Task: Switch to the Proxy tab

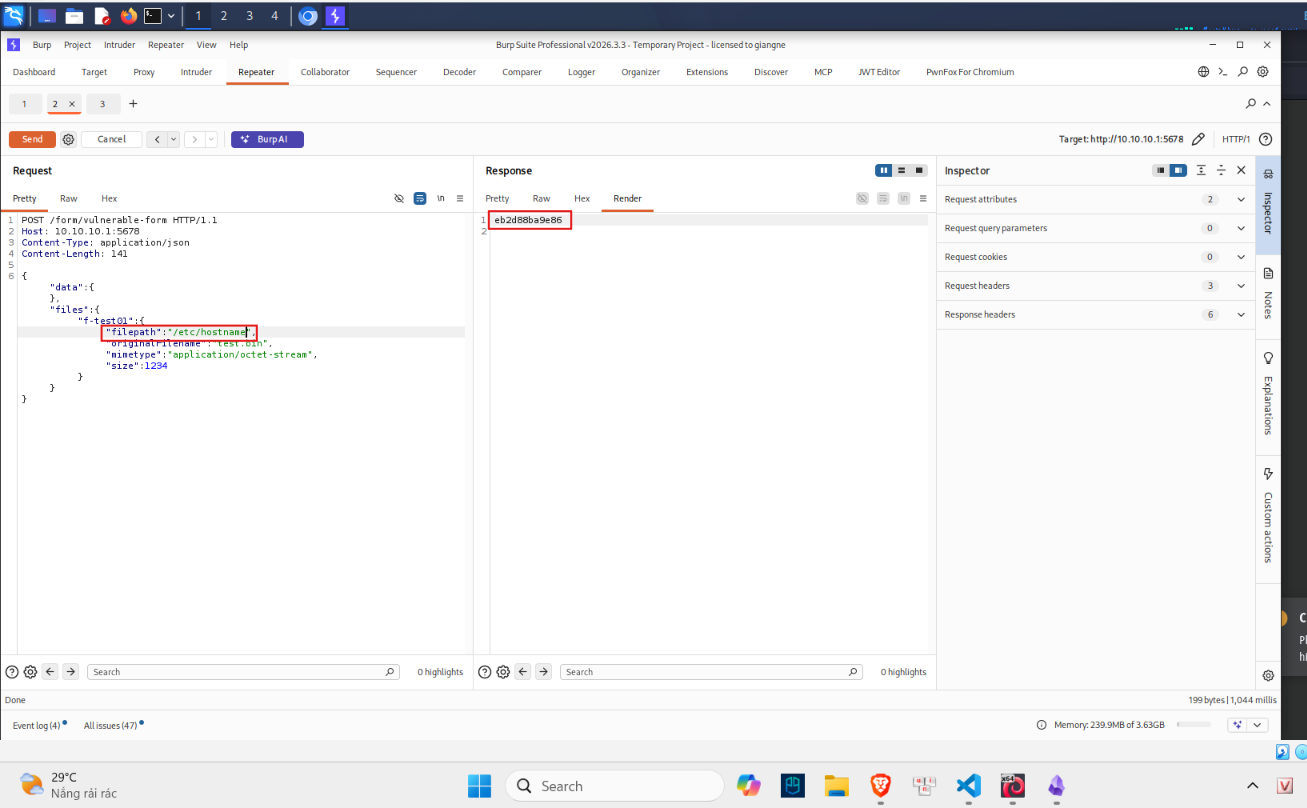Action: pos(144,72)
